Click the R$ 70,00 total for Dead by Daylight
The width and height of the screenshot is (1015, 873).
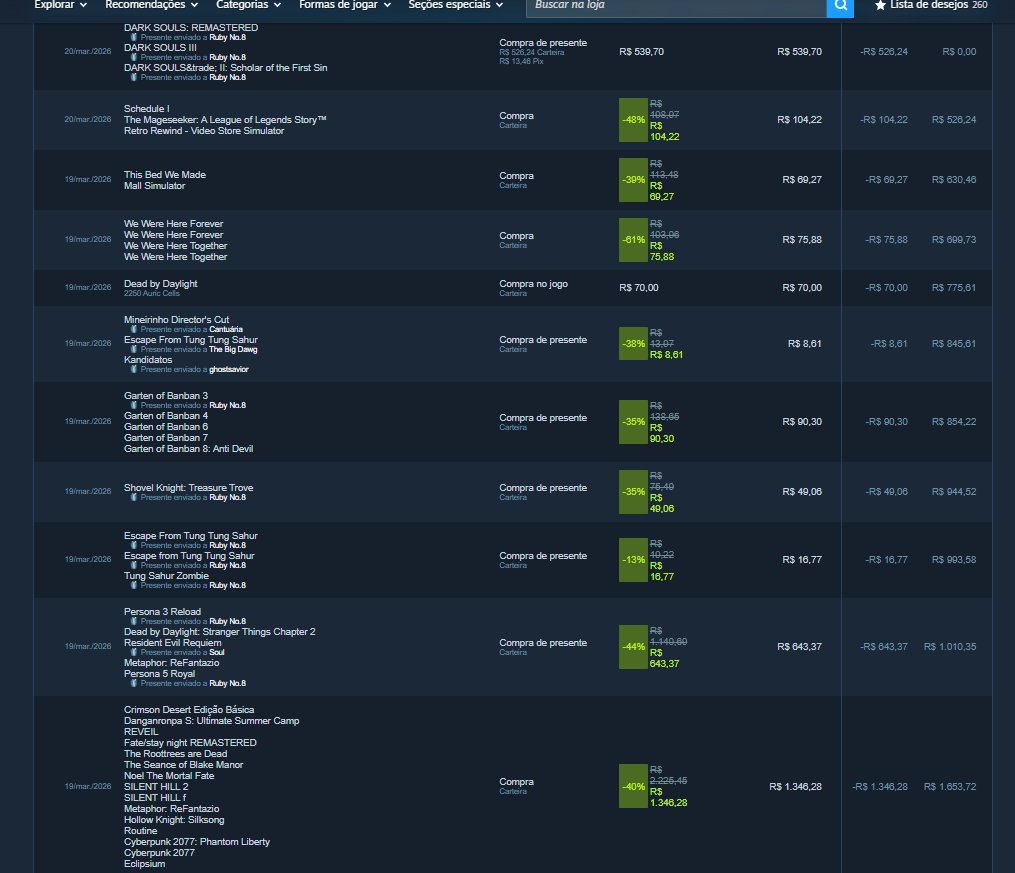[802, 288]
